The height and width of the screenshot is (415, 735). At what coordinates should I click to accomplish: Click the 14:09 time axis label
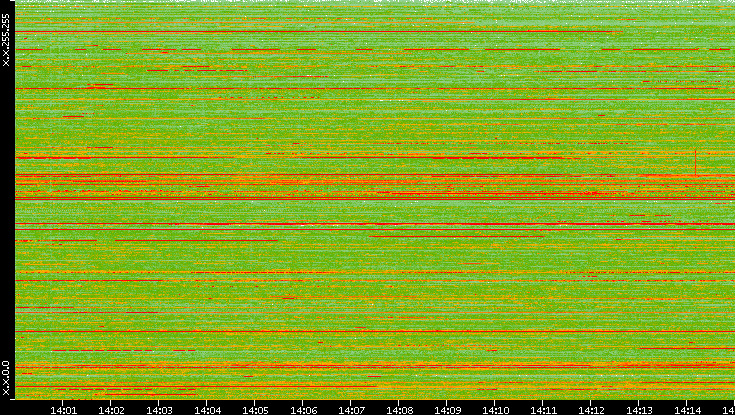click(x=447, y=410)
